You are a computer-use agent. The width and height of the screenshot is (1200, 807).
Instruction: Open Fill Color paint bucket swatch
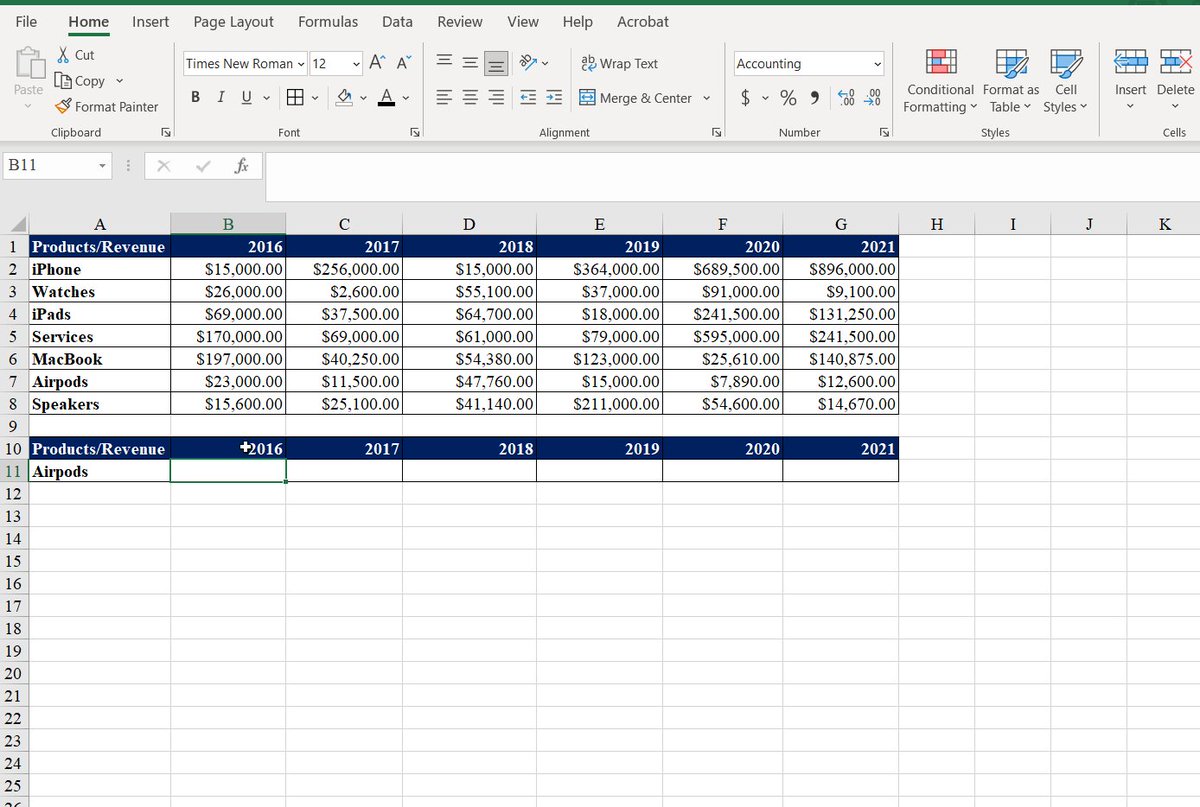pyautogui.click(x=342, y=98)
